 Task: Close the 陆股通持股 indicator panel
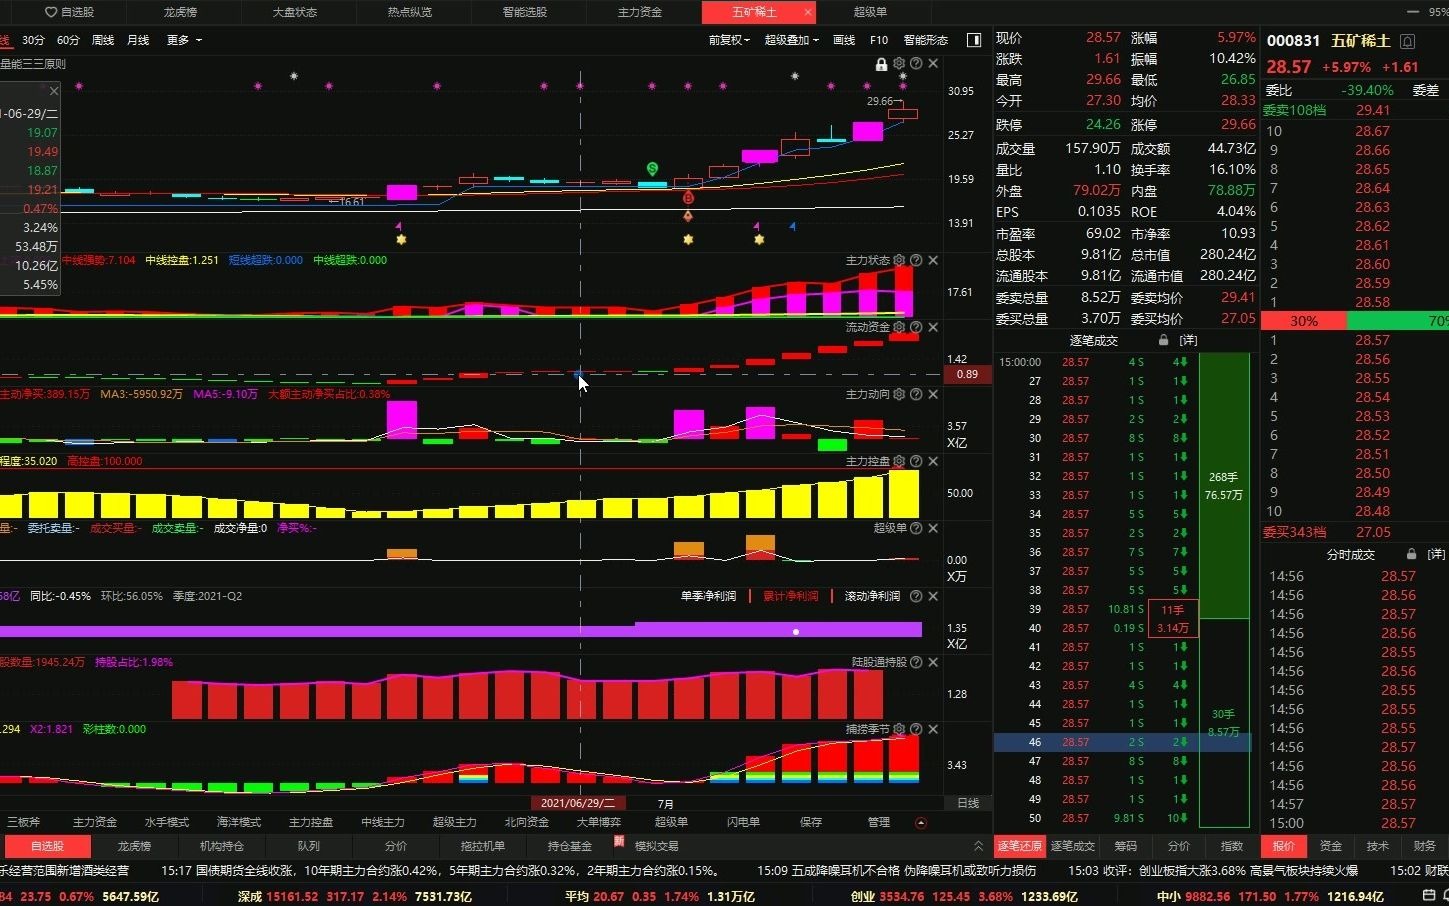933,662
